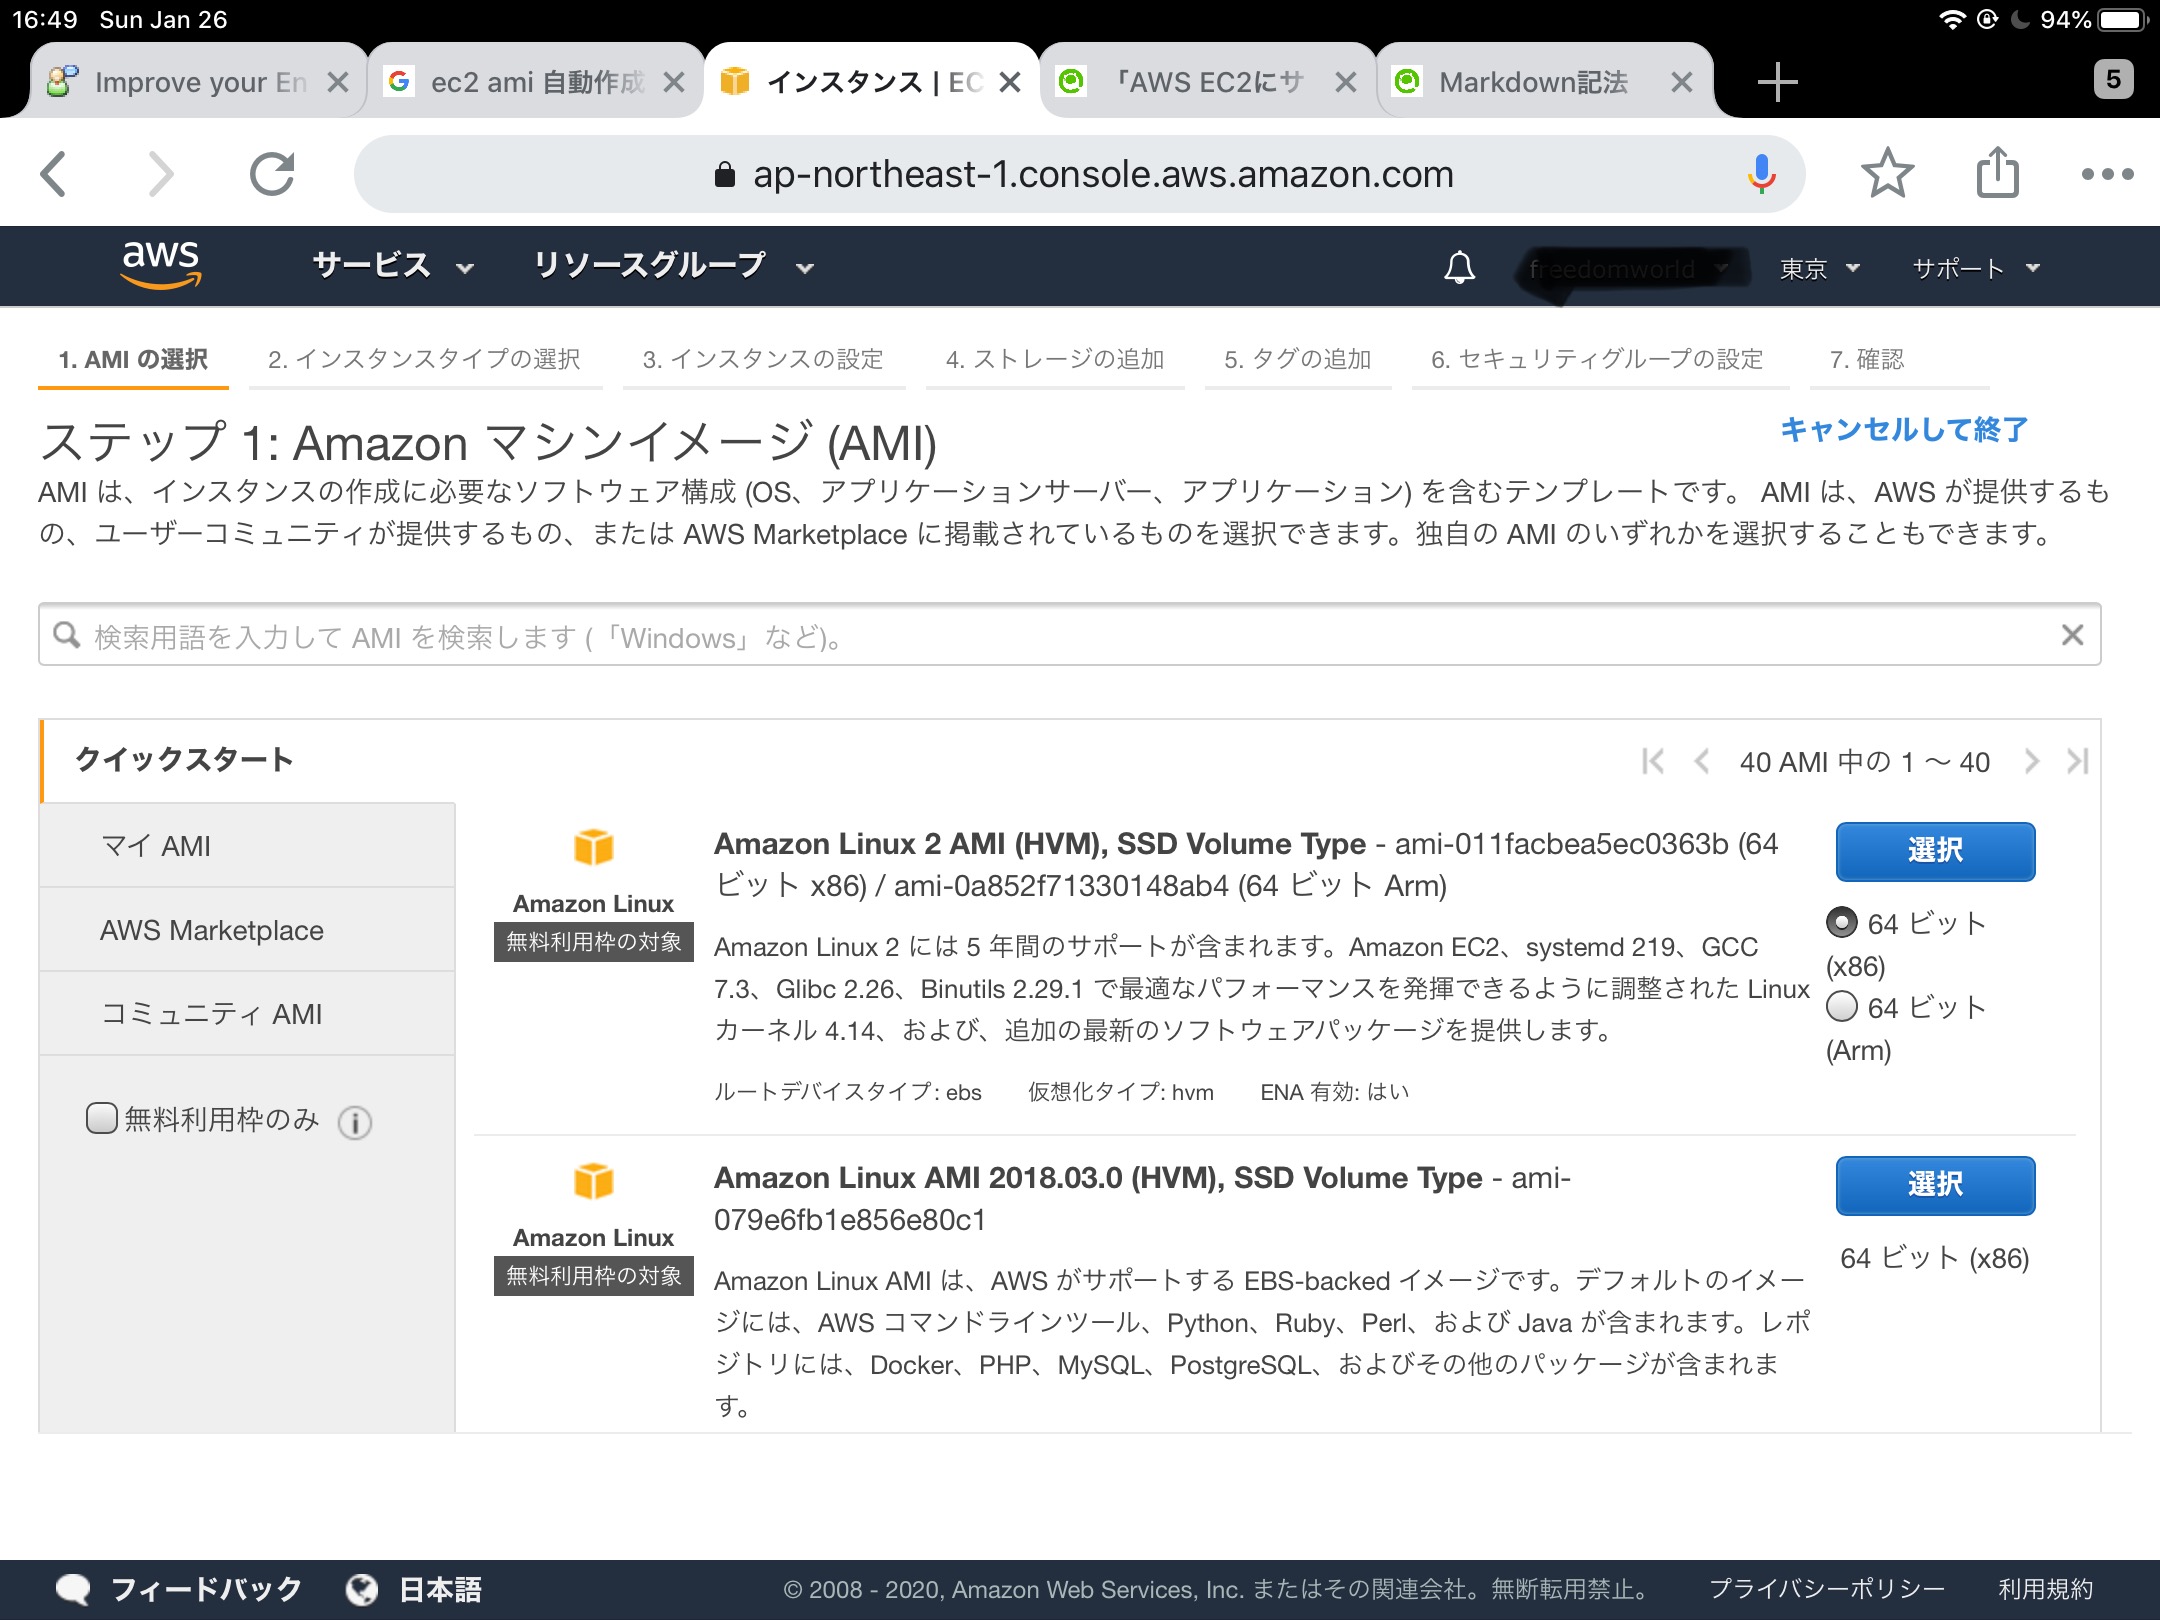Image resolution: width=2160 pixels, height=1620 pixels.
Task: Enable the 無料利用枠のみ checkbox
Action: tap(101, 1118)
